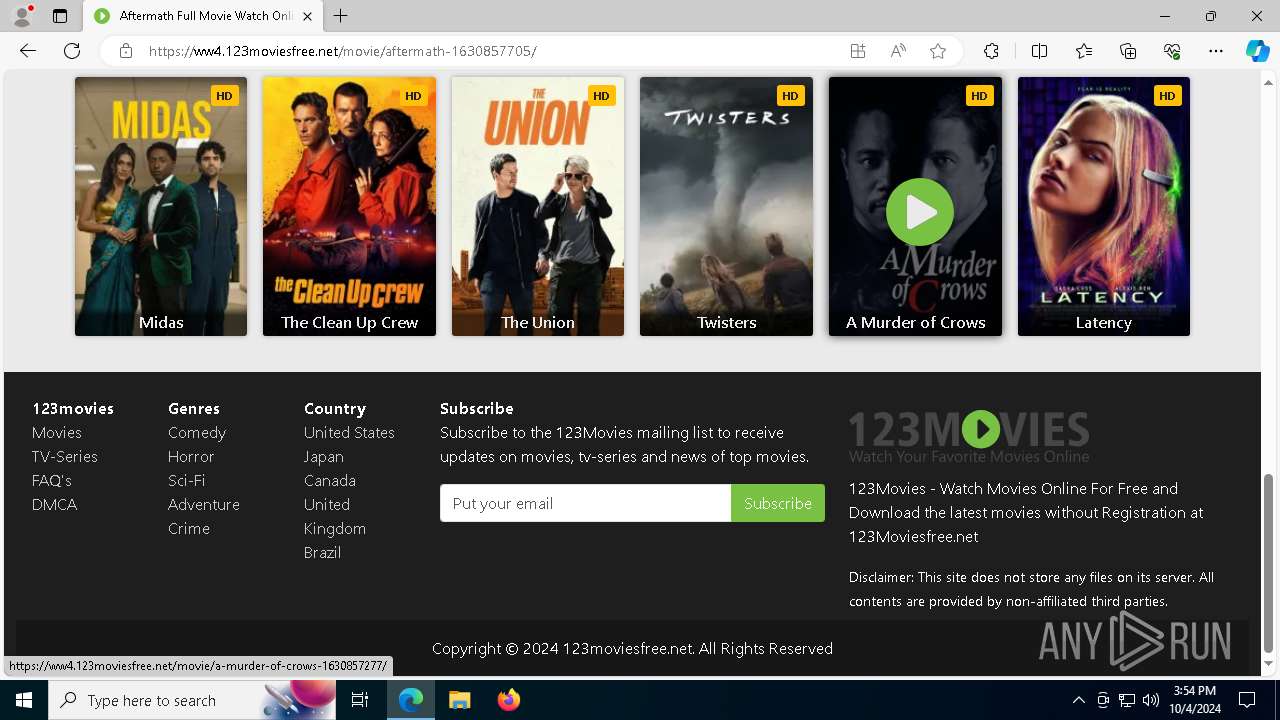Launch the Copilot sidebar icon
The width and height of the screenshot is (1280, 720).
[1257, 51]
